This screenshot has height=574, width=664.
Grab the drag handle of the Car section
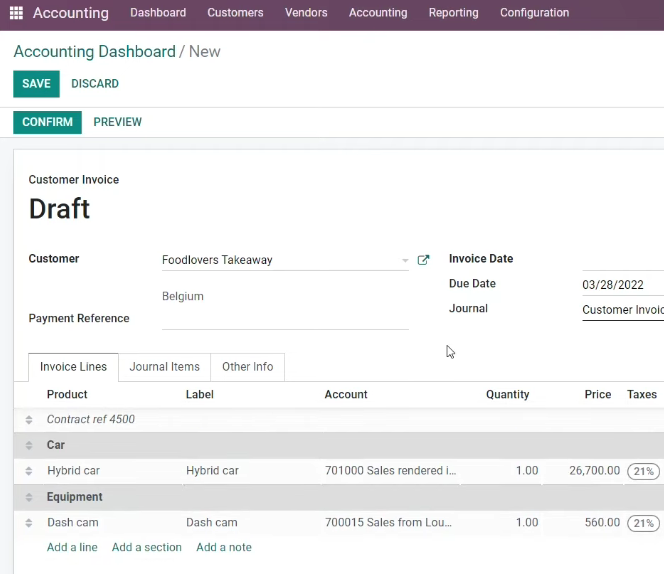click(x=29, y=445)
